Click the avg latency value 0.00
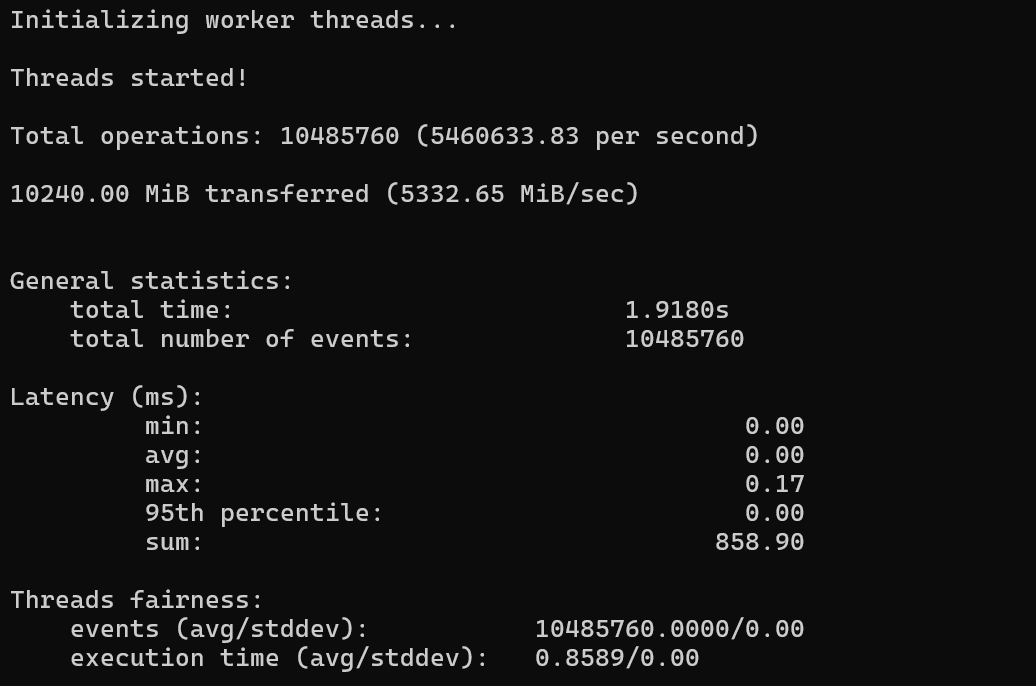 (774, 455)
